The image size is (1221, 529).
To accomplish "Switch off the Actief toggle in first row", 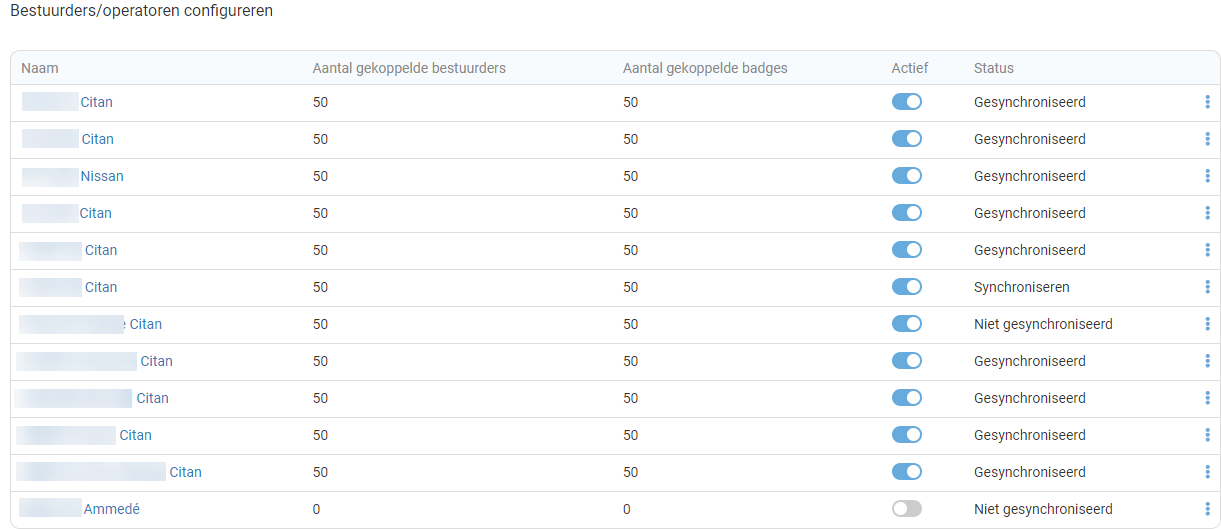I will [x=906, y=102].
